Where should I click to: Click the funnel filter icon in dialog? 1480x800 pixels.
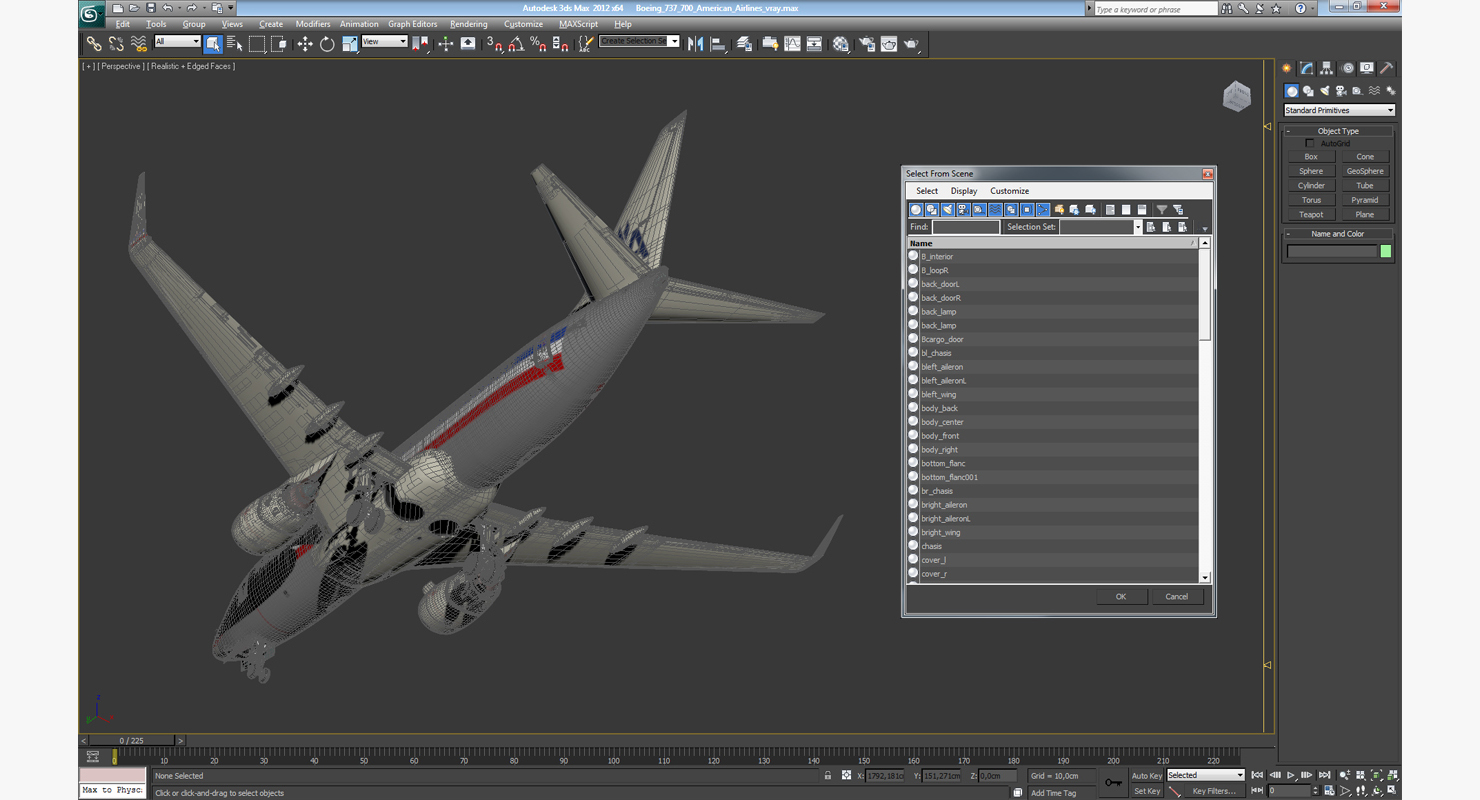[x=1161, y=210]
